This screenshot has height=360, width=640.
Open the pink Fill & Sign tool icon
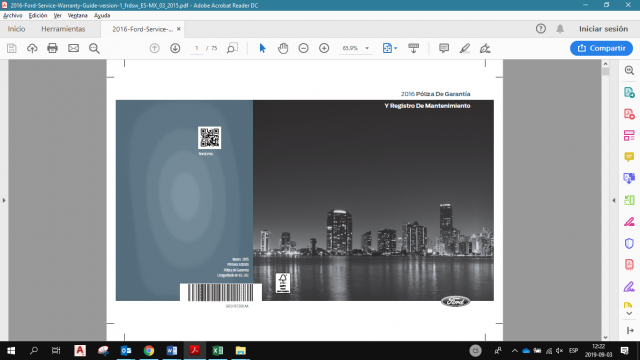click(x=629, y=222)
